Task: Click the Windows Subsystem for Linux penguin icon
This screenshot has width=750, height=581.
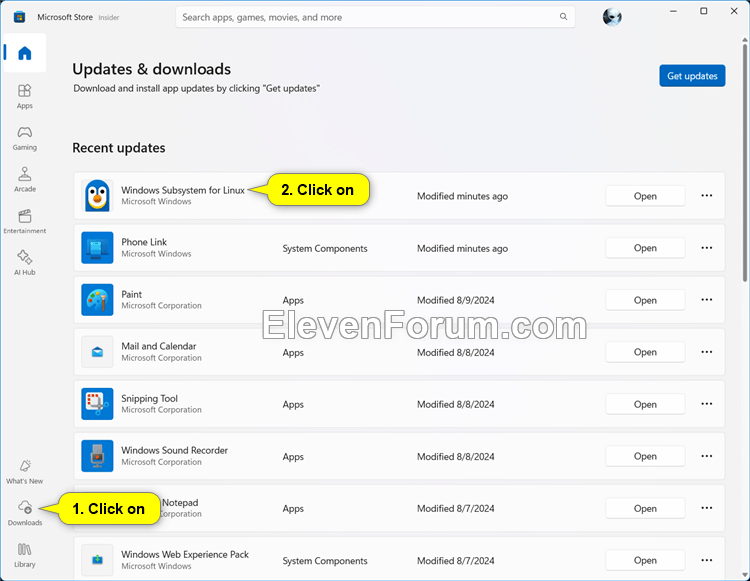Action: [97, 196]
